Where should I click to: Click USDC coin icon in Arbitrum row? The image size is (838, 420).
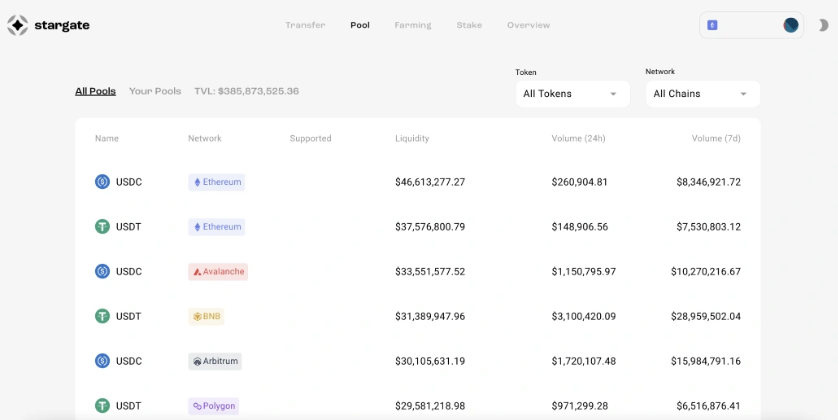102,361
